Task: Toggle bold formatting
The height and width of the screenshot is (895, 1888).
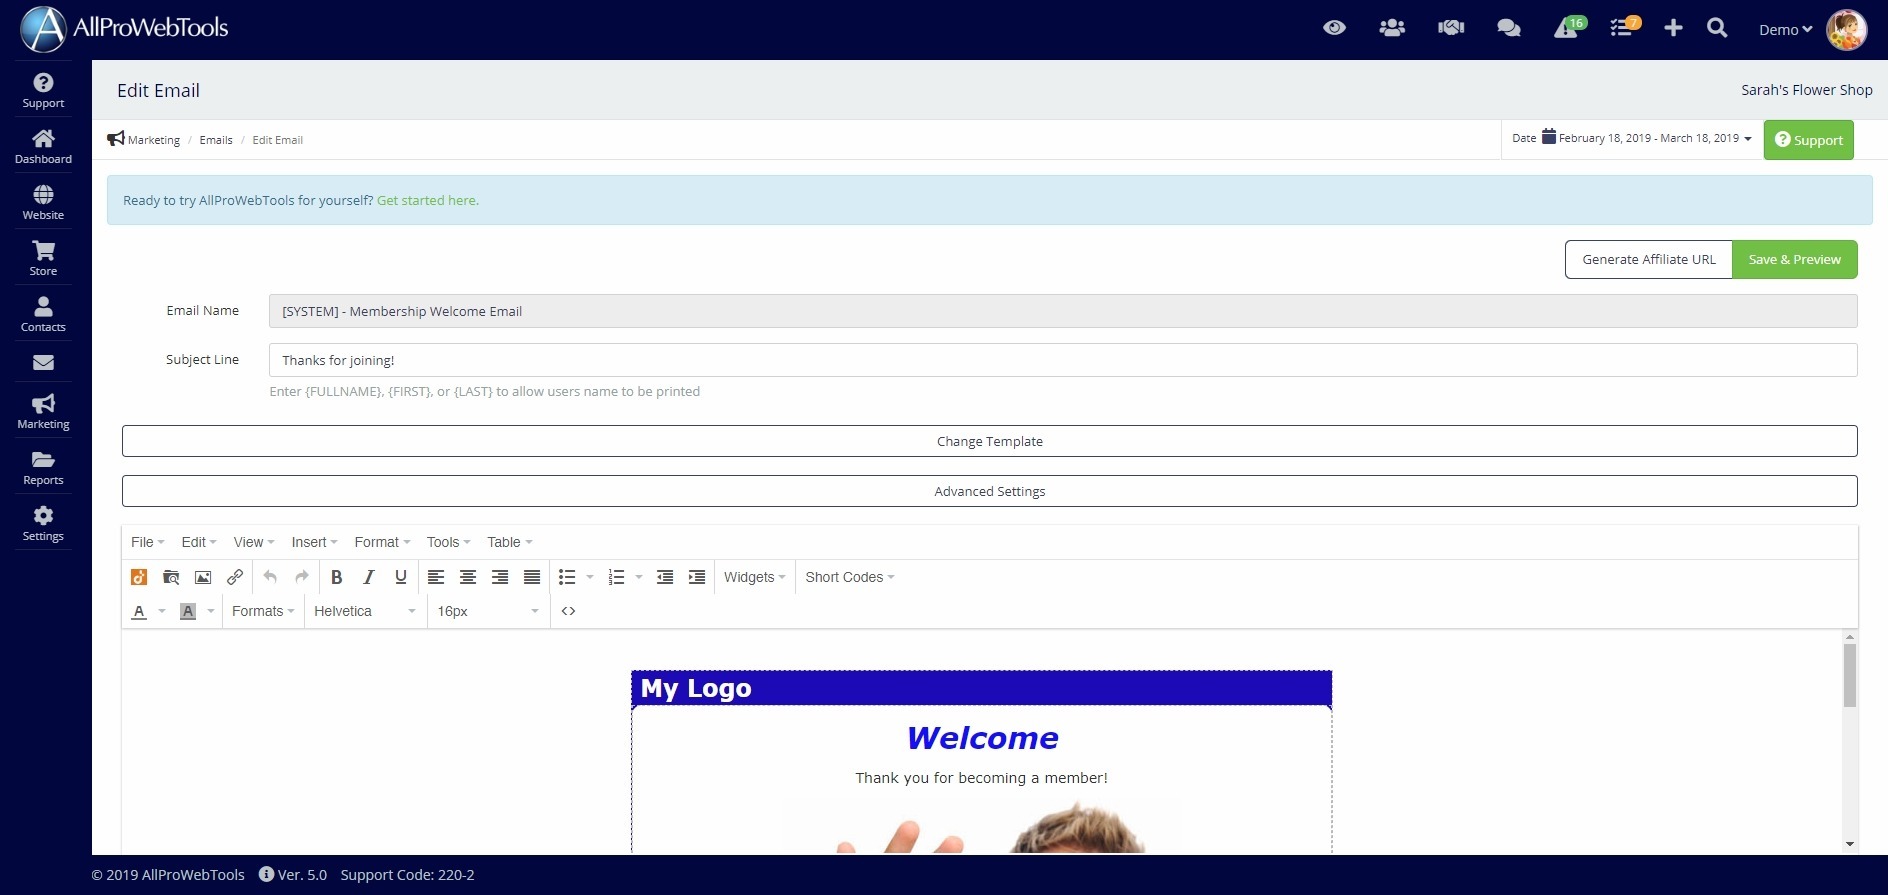Action: pyautogui.click(x=337, y=577)
